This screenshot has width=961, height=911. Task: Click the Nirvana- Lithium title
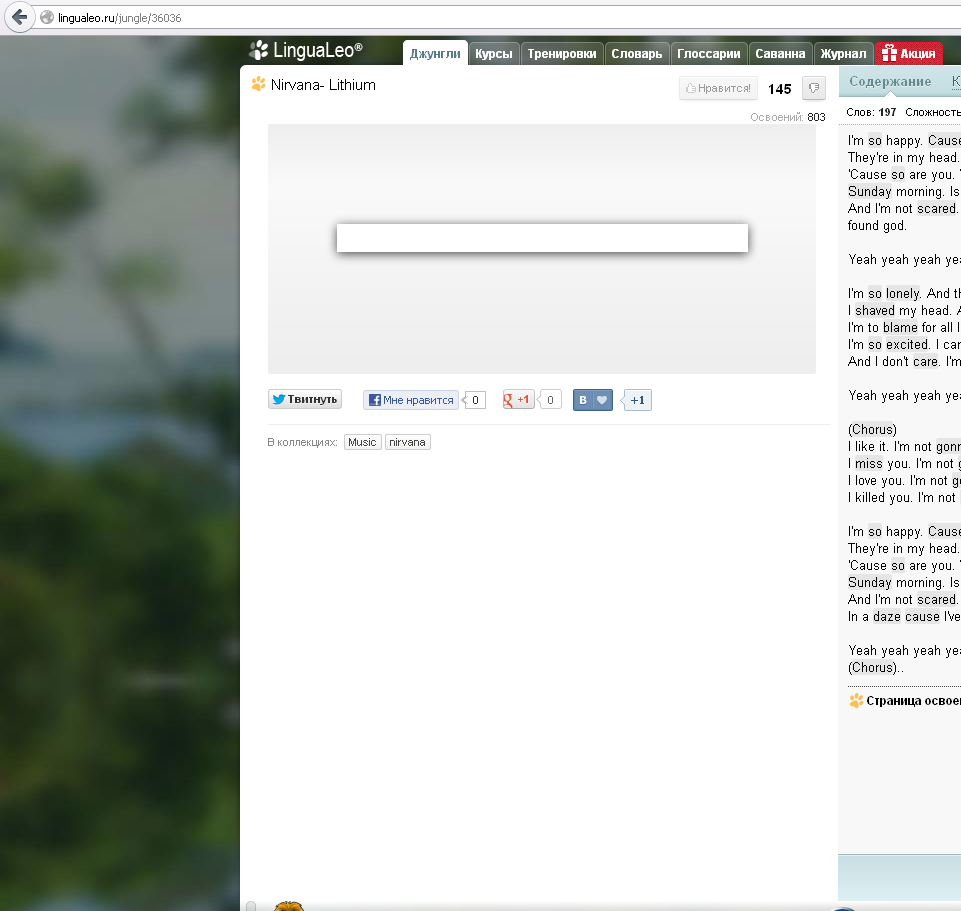tap(323, 85)
